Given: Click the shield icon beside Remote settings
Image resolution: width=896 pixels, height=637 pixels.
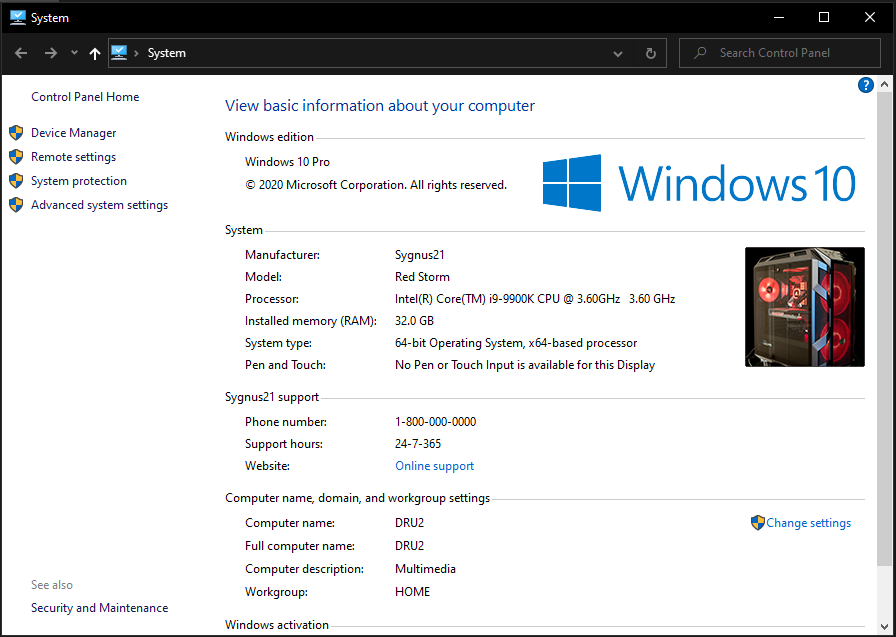Looking at the screenshot, I should pos(16,157).
